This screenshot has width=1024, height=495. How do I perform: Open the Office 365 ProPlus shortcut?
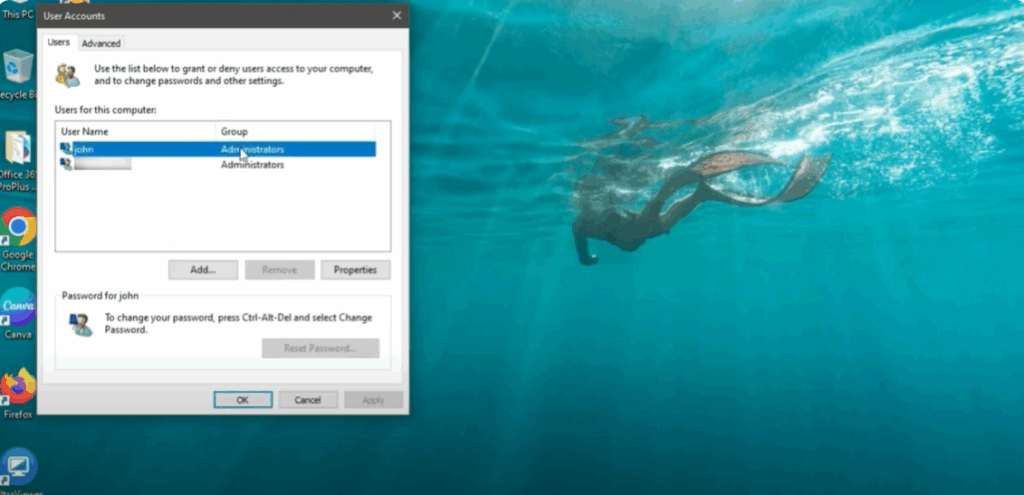pyautogui.click(x=17, y=150)
